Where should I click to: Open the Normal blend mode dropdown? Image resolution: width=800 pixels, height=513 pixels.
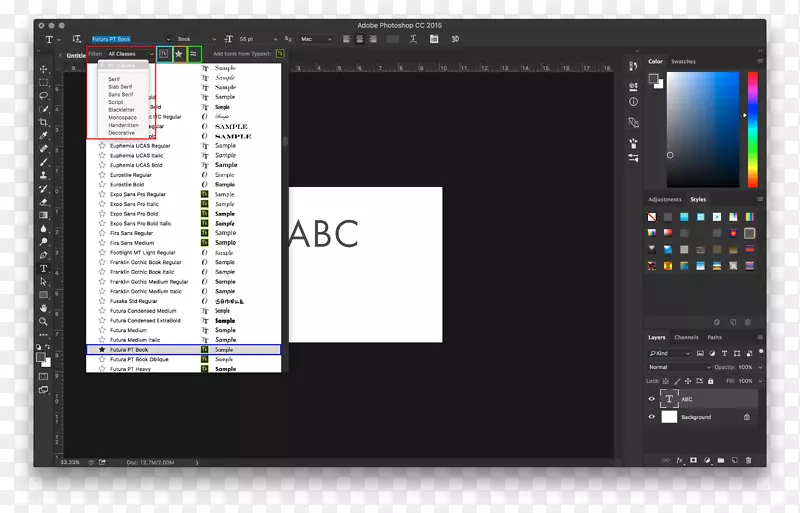pos(679,367)
